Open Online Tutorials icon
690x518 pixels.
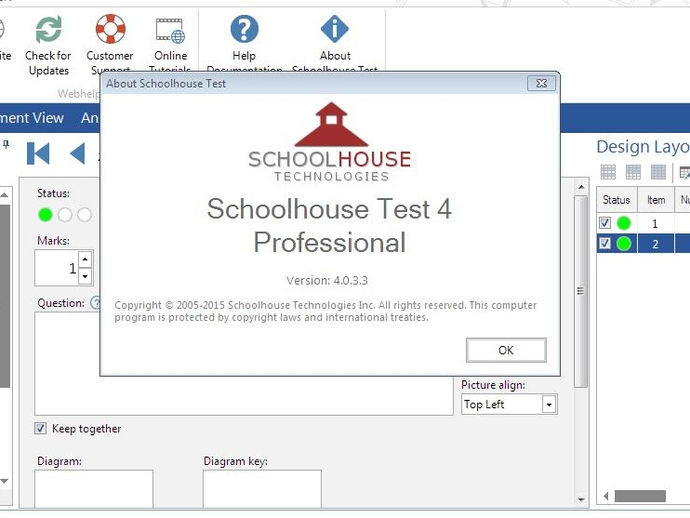(x=170, y=30)
